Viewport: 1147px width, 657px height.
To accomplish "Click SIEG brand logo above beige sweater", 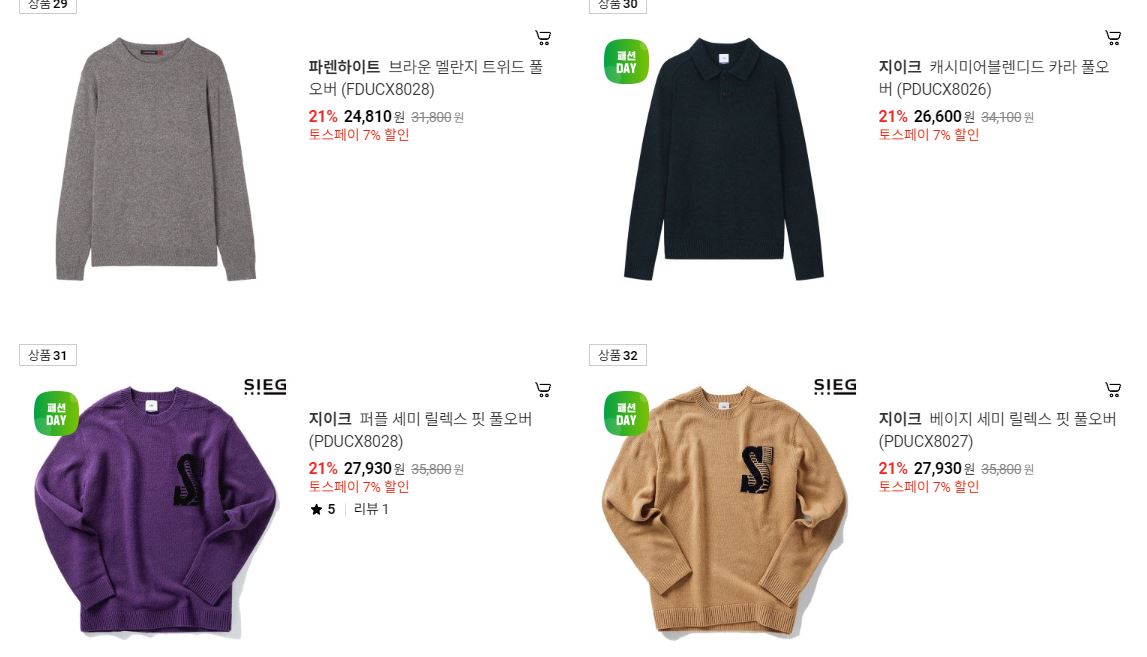I will coord(835,386).
